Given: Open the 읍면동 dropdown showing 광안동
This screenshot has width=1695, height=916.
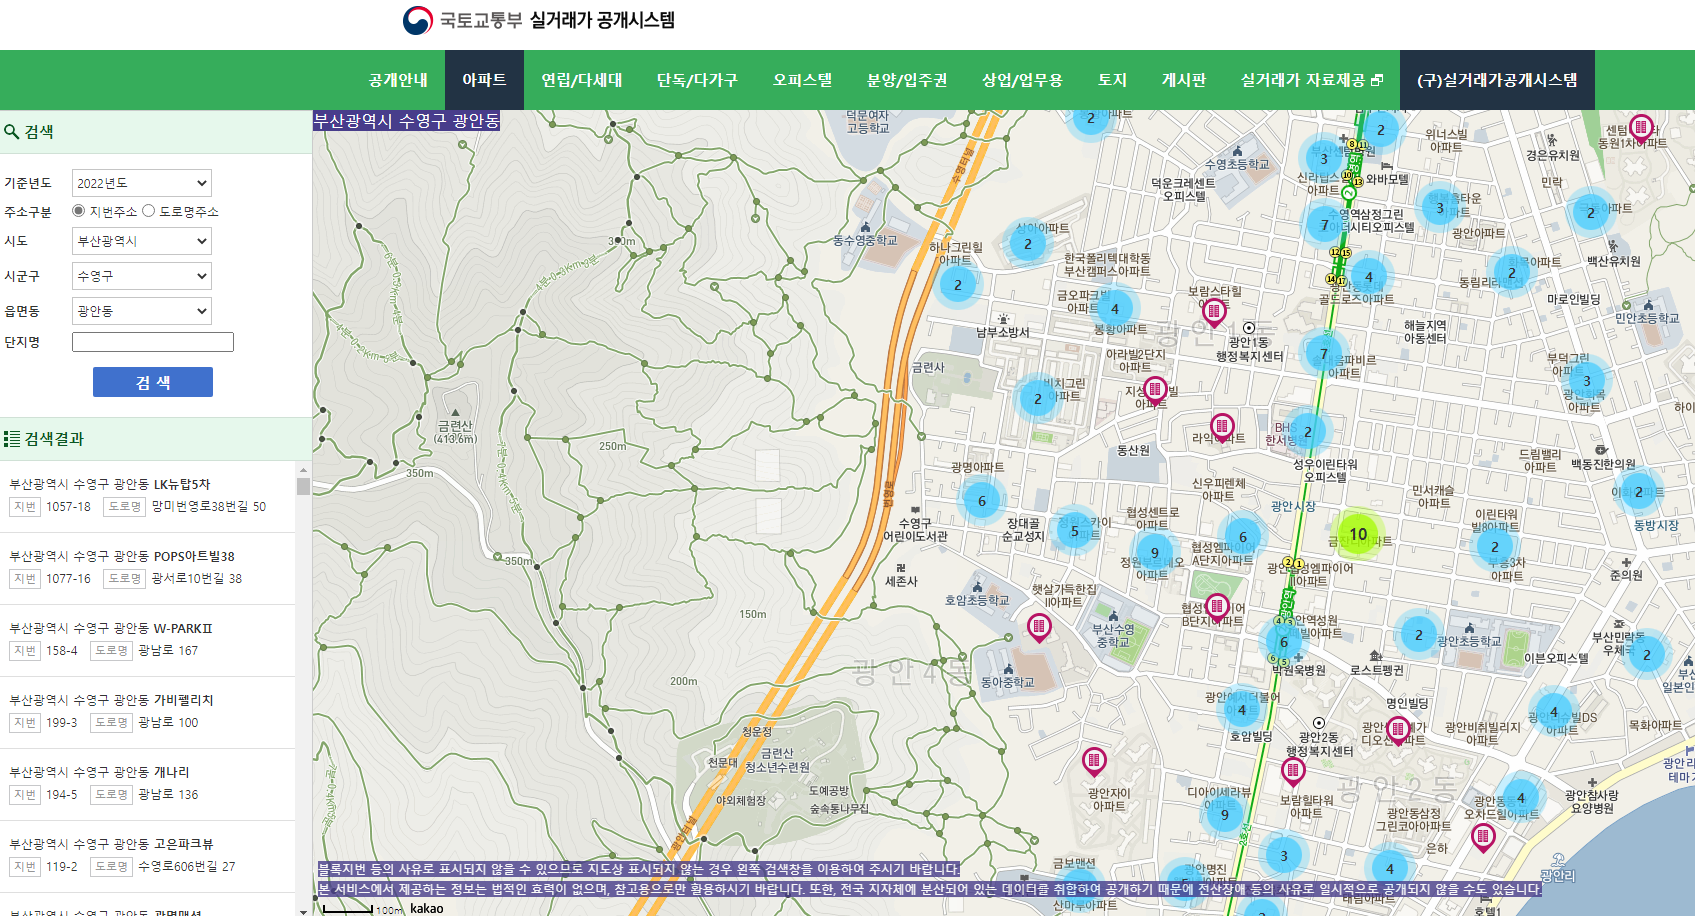Looking at the screenshot, I should [x=142, y=311].
